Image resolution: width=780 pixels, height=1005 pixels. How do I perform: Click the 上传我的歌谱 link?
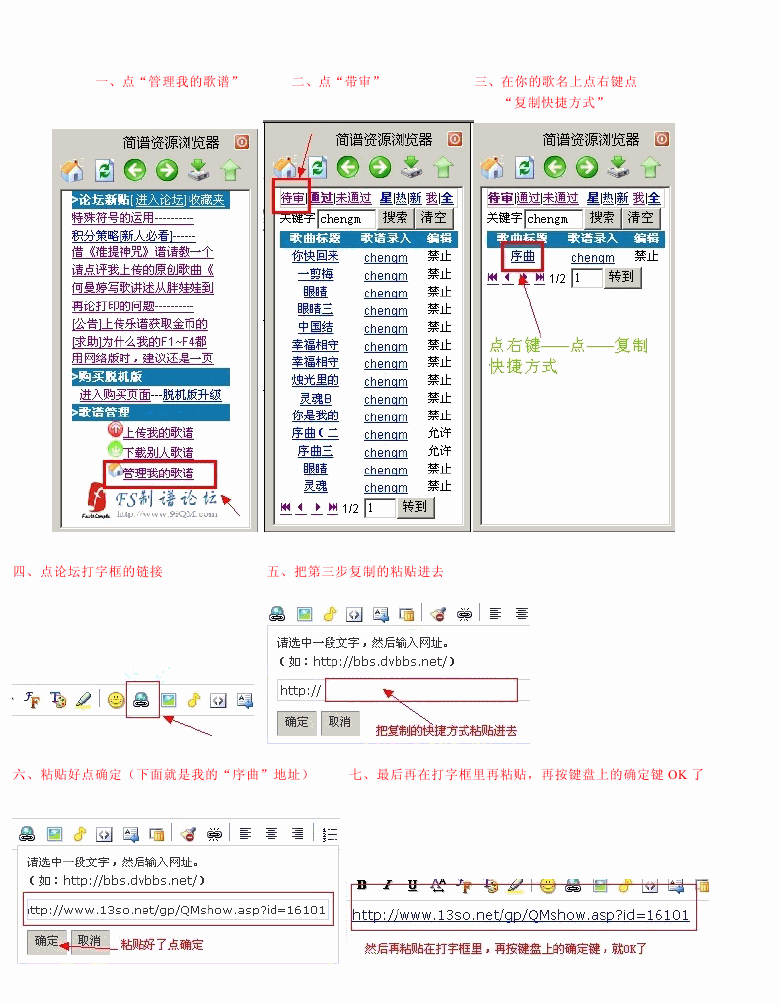[158, 433]
